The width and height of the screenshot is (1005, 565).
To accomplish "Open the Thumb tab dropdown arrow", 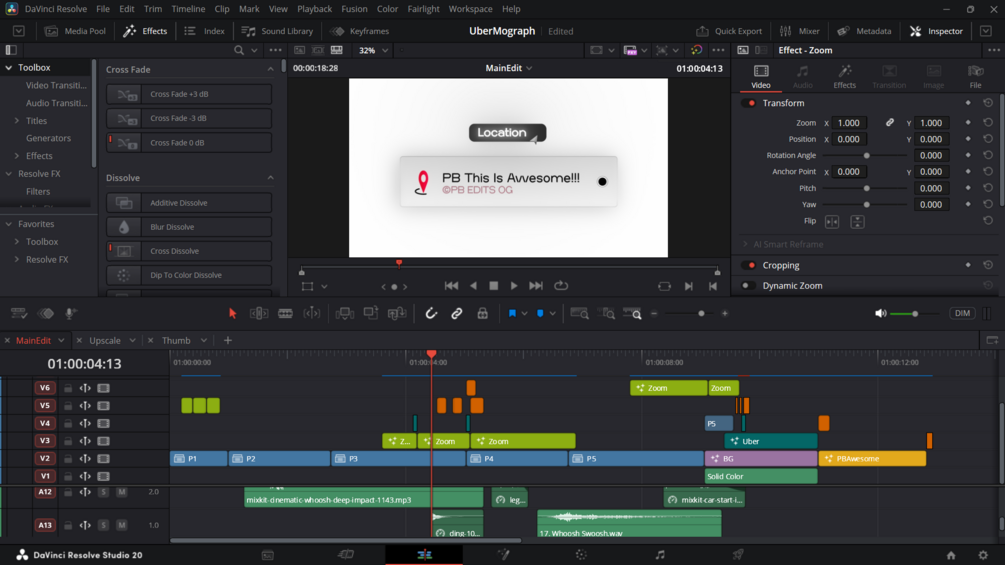I will 204,340.
